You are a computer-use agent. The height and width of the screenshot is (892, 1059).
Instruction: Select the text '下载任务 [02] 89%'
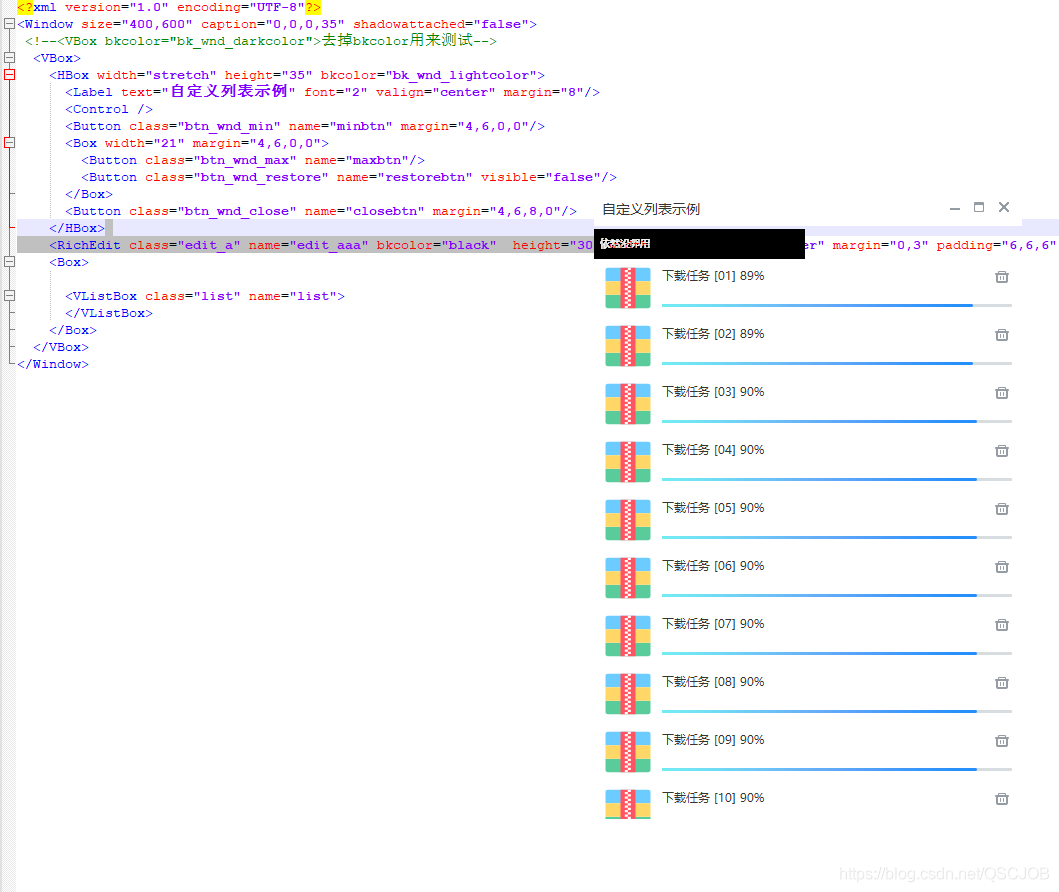(x=713, y=334)
